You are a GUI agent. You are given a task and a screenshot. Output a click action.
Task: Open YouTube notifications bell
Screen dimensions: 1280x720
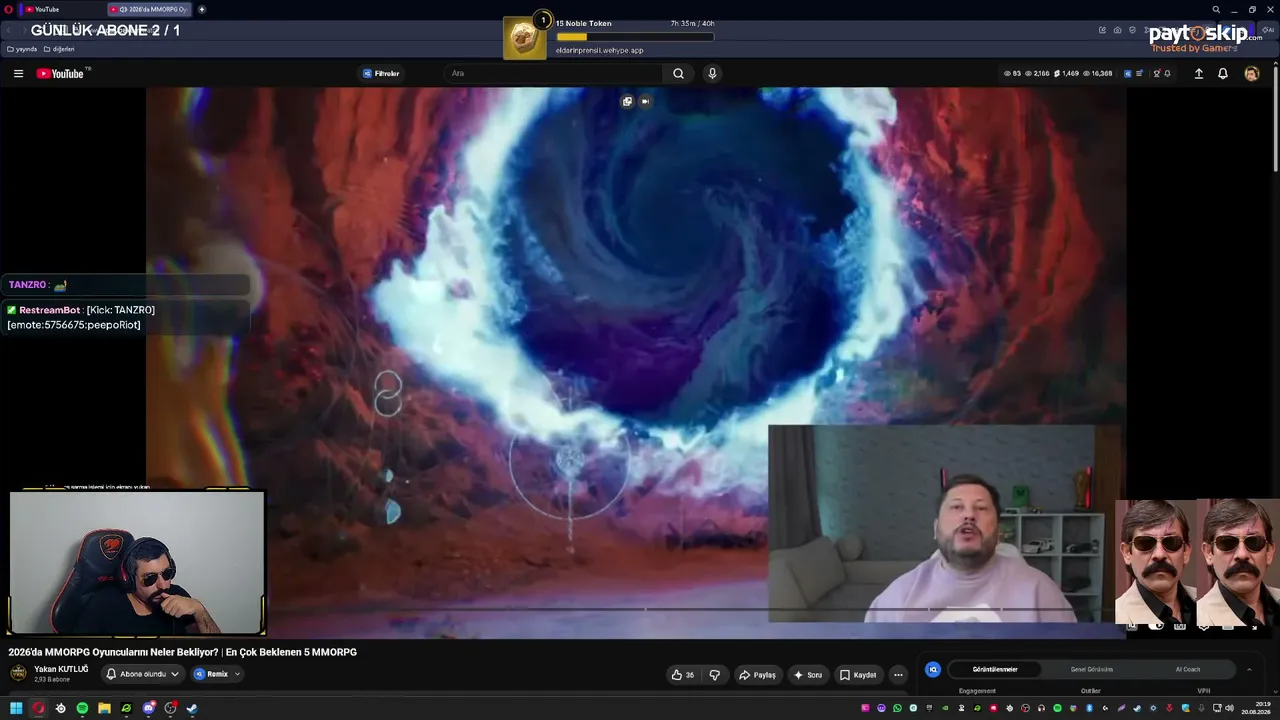[1222, 73]
